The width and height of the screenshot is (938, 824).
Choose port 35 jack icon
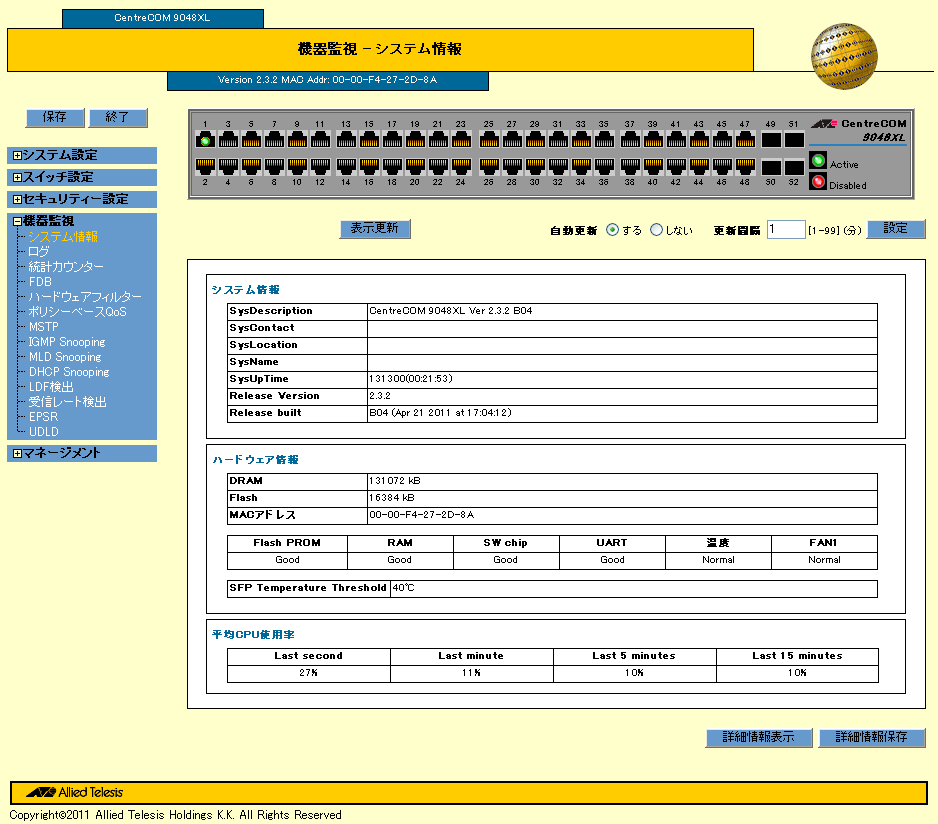604,140
